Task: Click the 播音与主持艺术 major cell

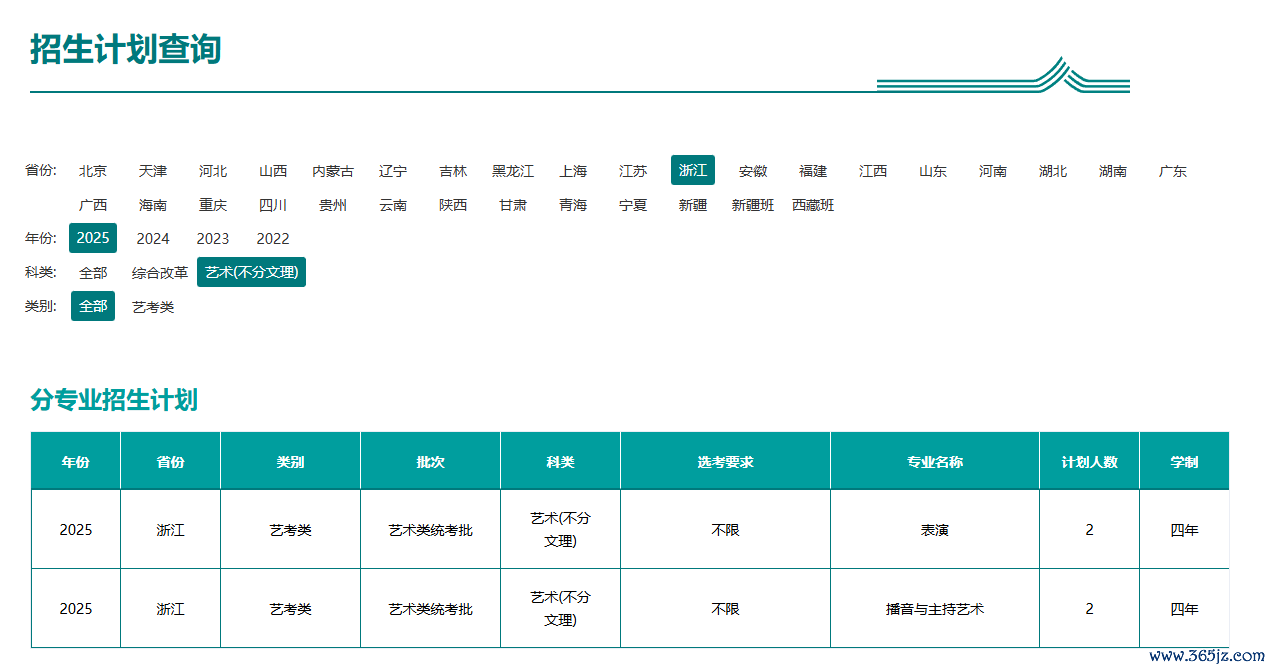Action: click(x=935, y=609)
